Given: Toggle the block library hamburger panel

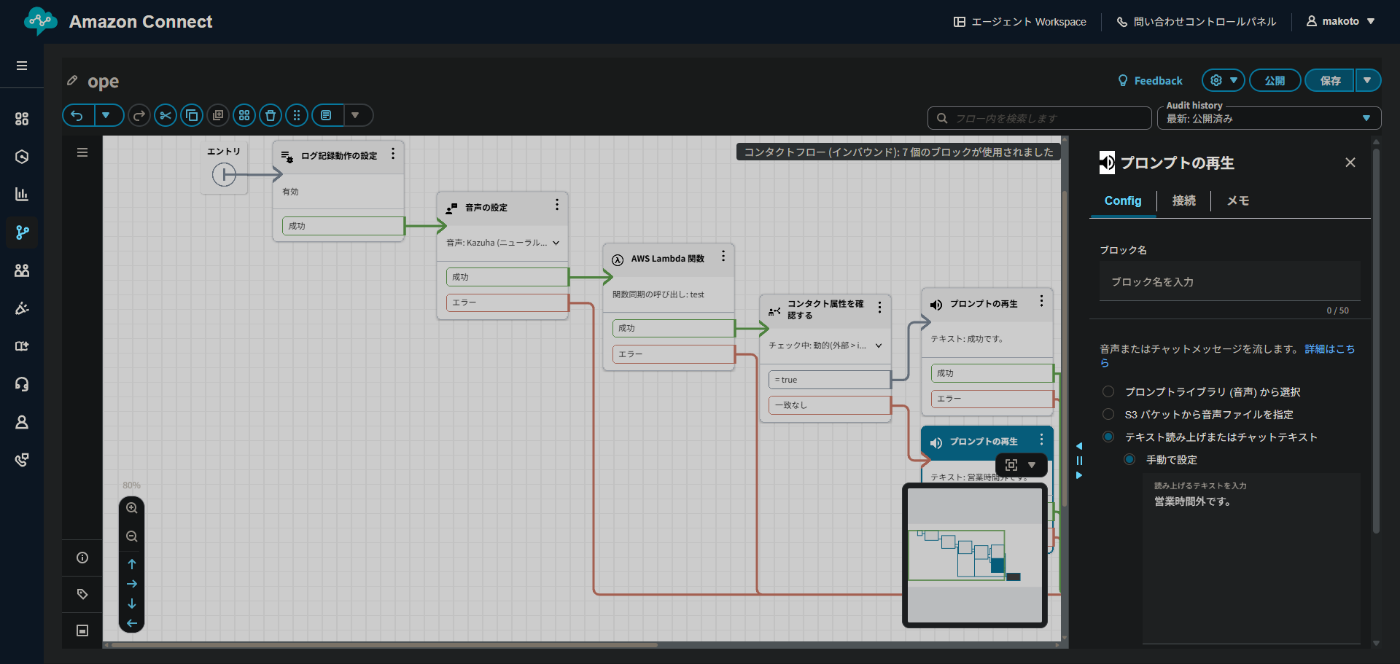Looking at the screenshot, I should pyautogui.click(x=83, y=152).
